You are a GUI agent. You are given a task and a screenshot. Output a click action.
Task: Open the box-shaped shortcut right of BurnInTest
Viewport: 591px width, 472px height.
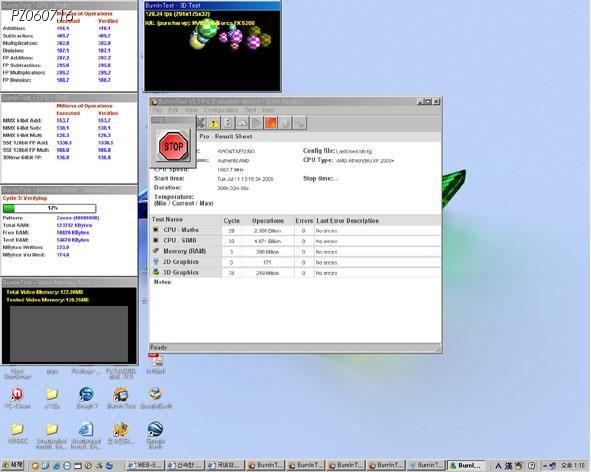(156, 398)
